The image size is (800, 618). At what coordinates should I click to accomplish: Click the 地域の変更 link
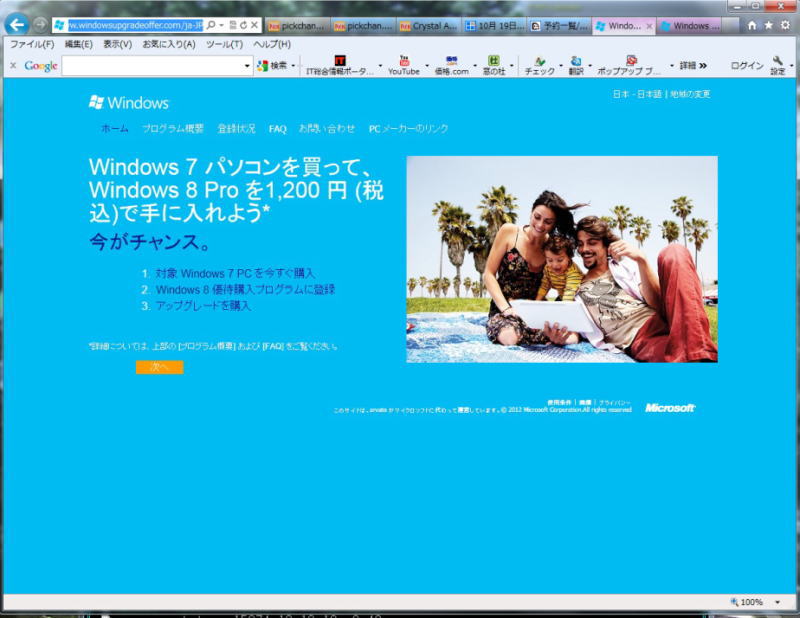point(690,94)
